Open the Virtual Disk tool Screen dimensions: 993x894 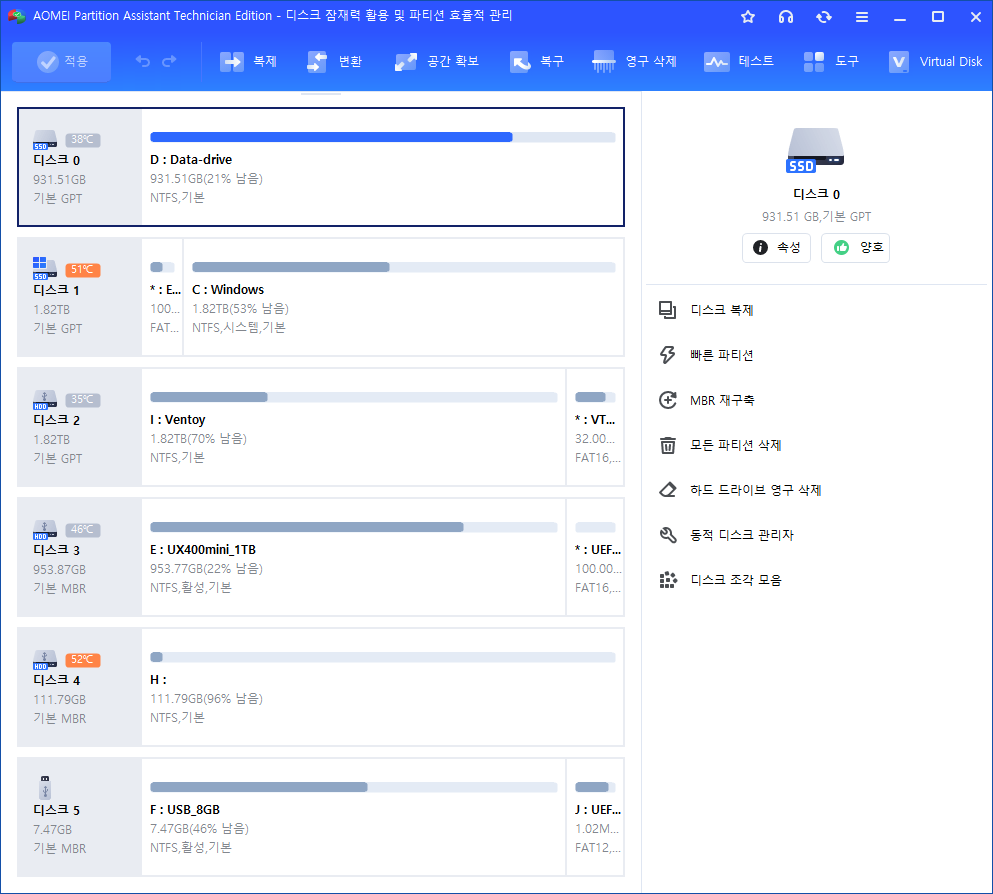[x=935, y=61]
